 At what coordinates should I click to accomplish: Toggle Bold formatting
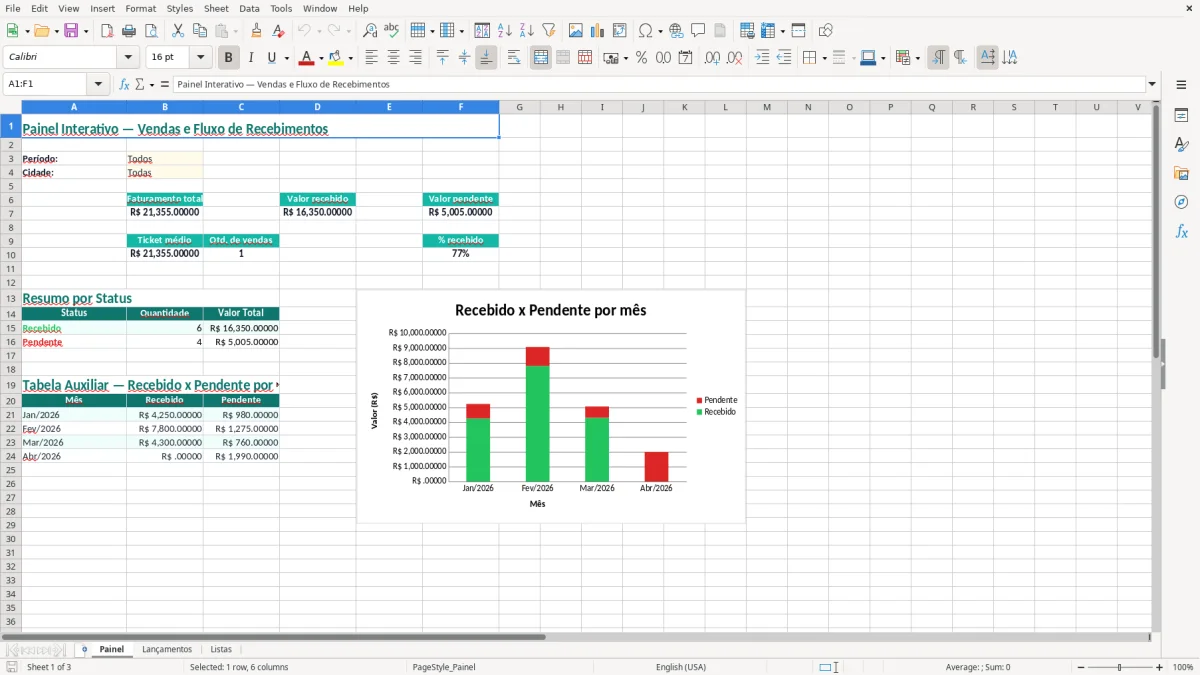(229, 58)
